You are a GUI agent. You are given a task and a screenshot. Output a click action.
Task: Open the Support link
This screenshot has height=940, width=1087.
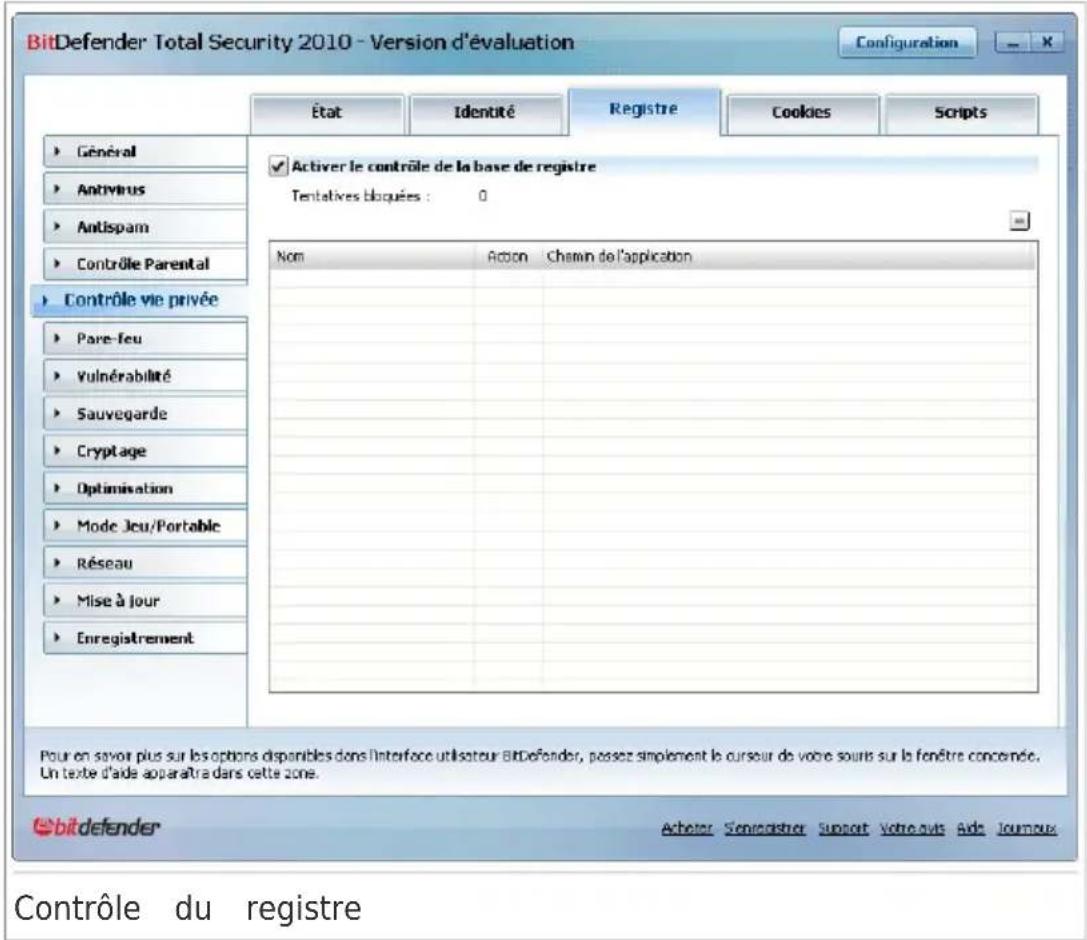(843, 828)
